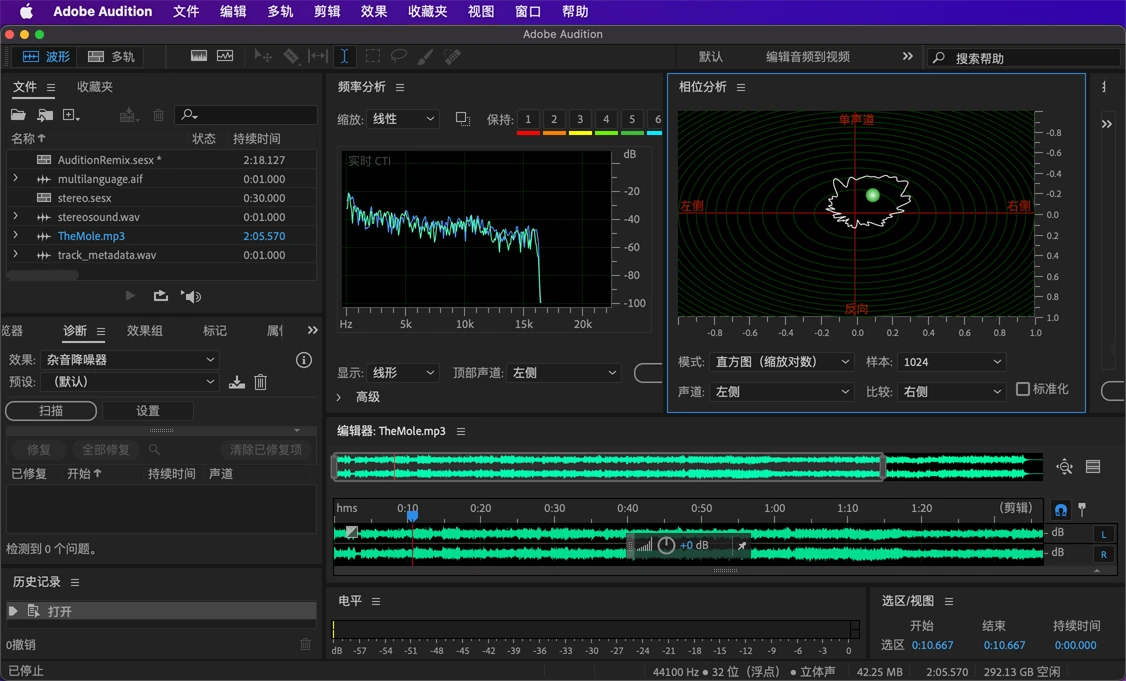Click the info icon in Diagnostics panel
Screen dimensions: 1126x681
click(304, 360)
